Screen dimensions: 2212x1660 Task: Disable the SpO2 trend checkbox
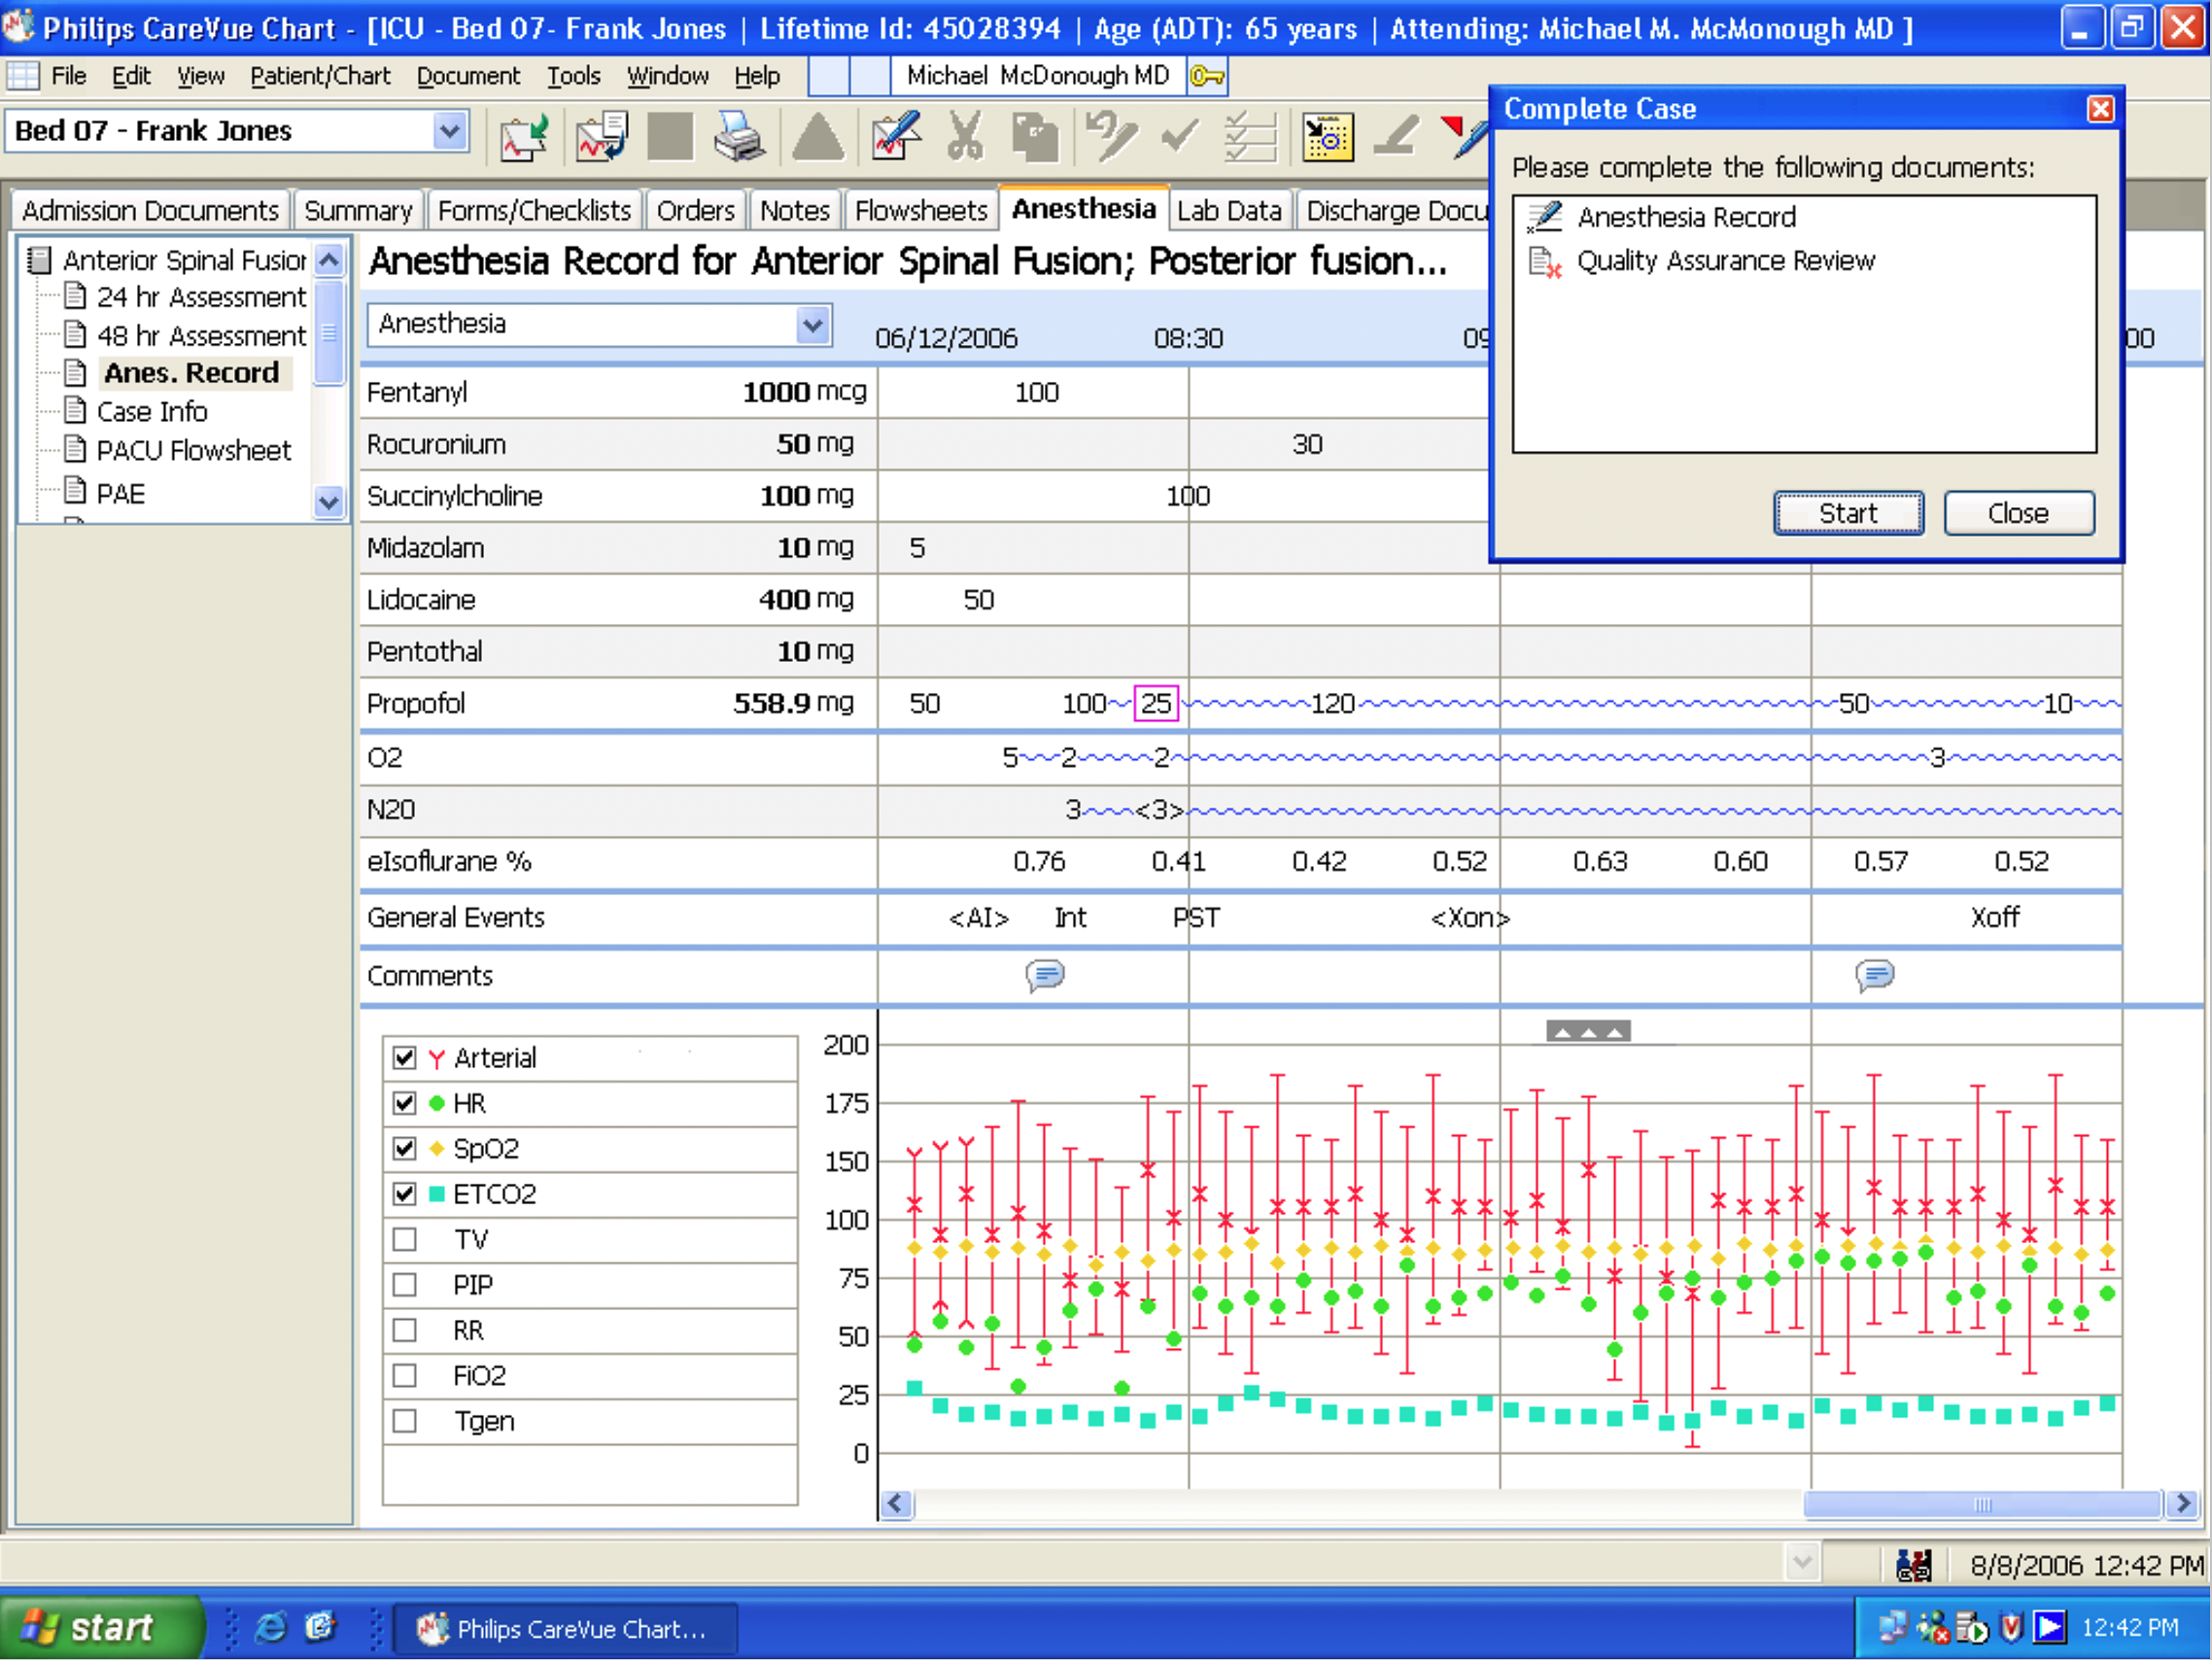(x=404, y=1149)
